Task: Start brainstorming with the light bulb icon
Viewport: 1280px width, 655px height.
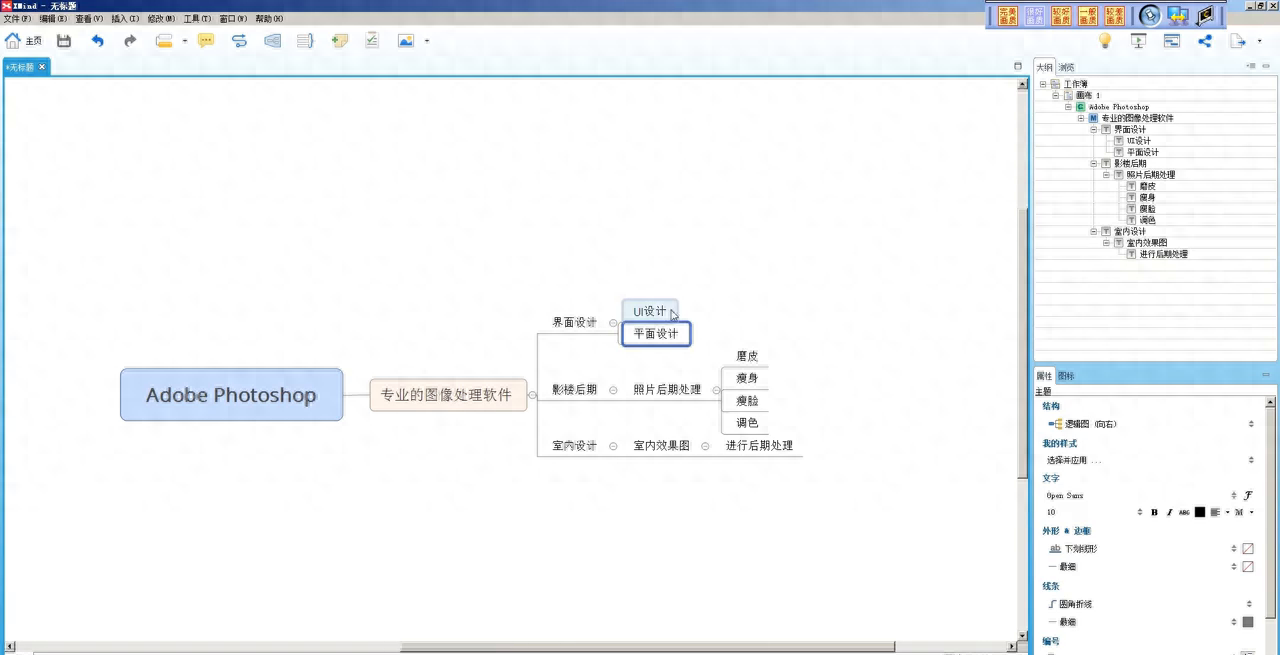Action: click(1105, 41)
